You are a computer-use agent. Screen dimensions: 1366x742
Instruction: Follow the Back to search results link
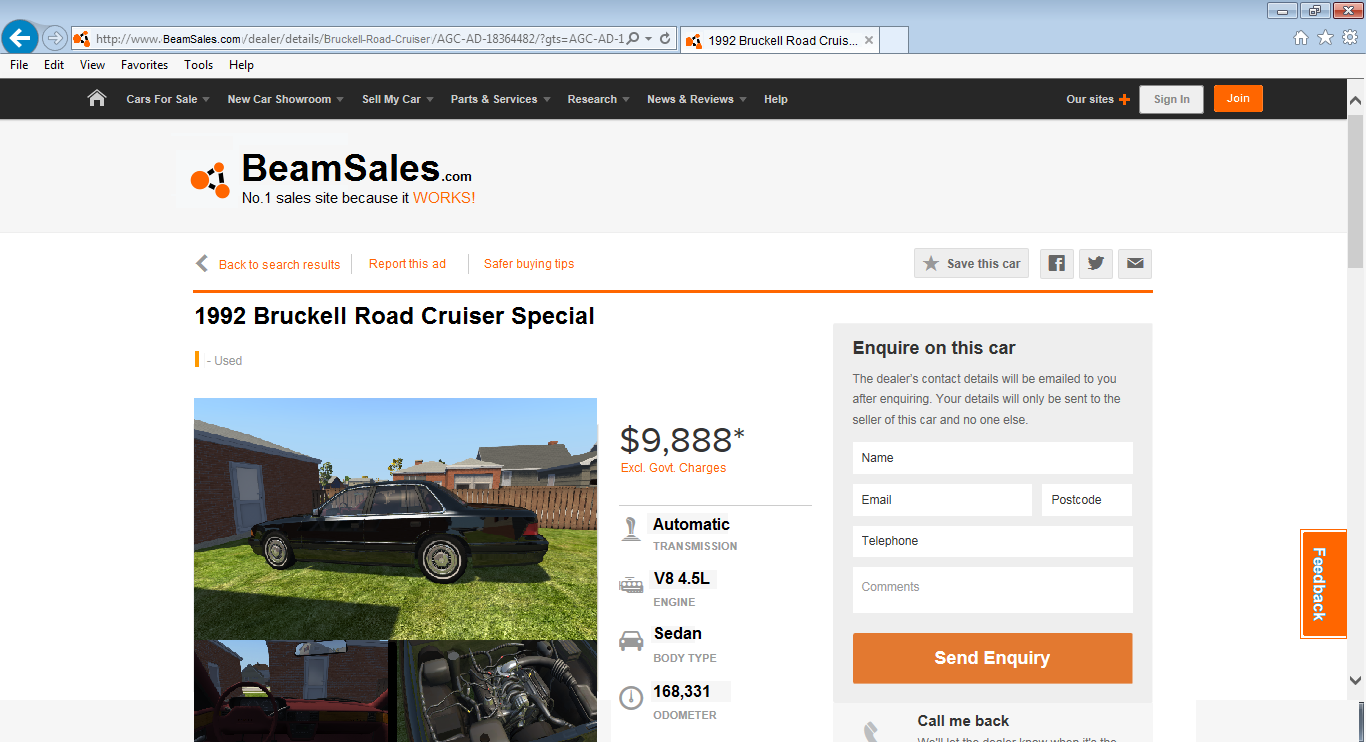279,265
